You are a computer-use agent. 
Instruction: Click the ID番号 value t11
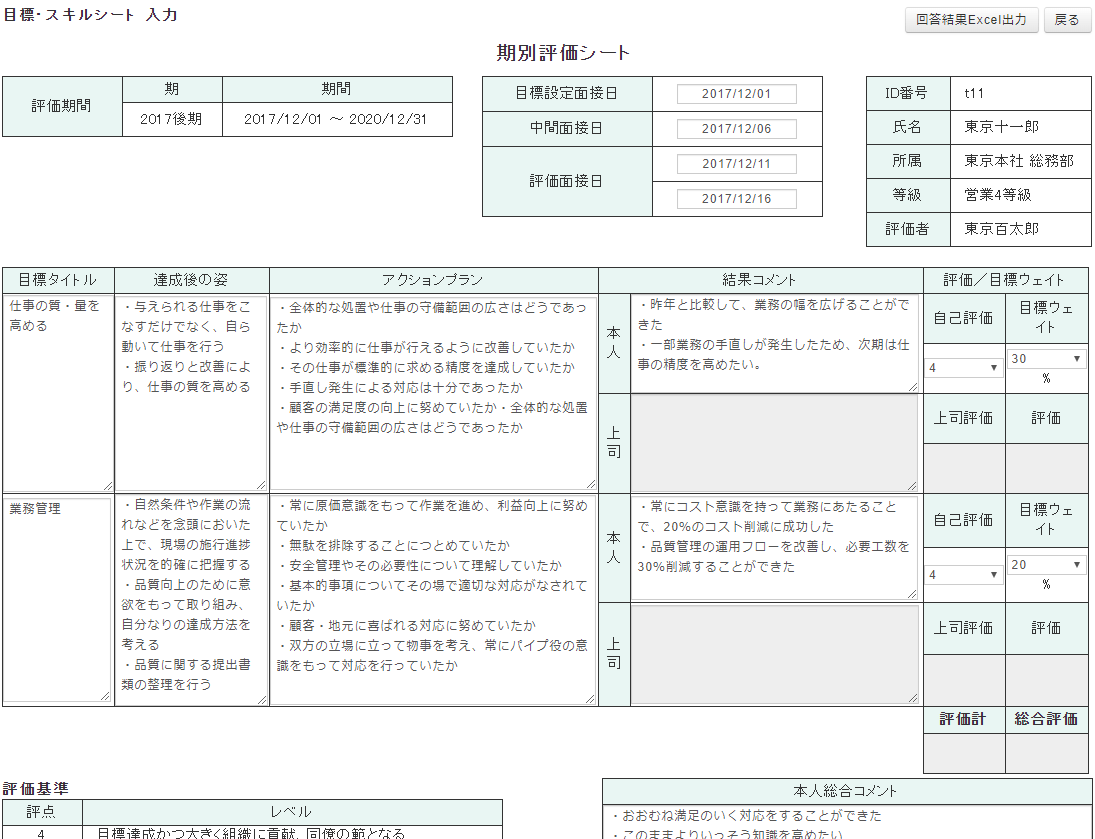974,93
